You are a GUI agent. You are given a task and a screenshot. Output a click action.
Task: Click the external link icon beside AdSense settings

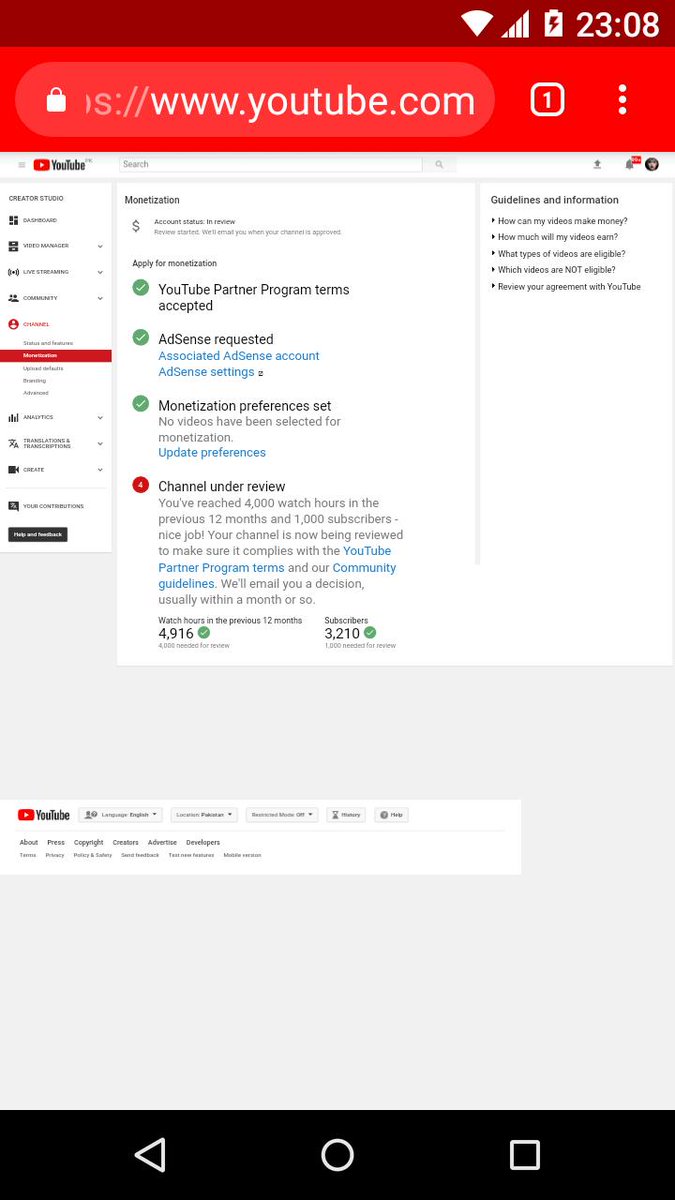point(261,373)
